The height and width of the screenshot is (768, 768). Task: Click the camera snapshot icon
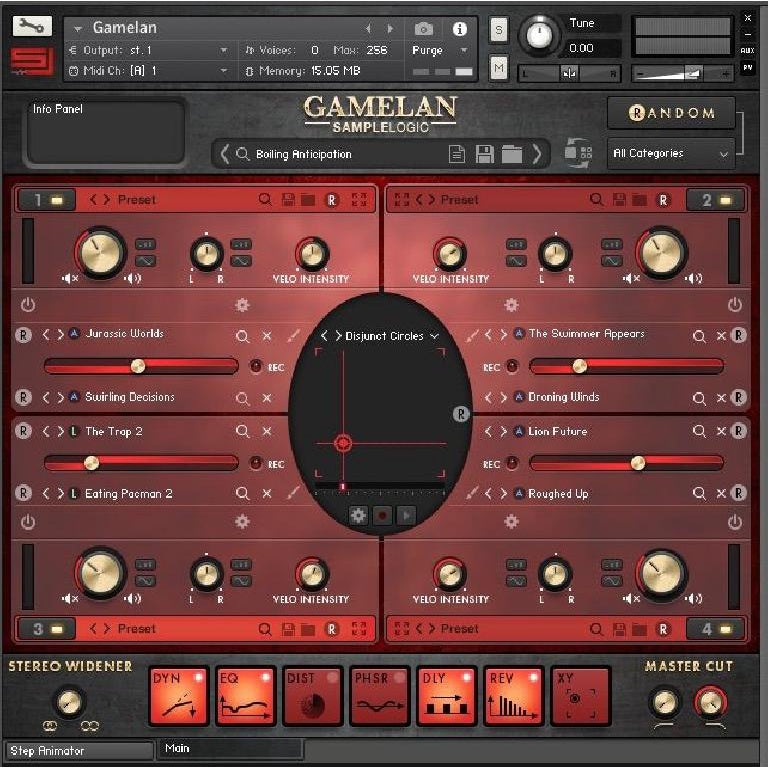[x=424, y=29]
